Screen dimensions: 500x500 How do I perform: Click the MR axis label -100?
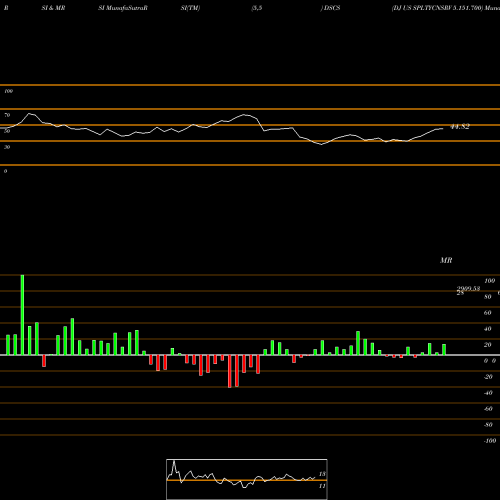coord(490,441)
